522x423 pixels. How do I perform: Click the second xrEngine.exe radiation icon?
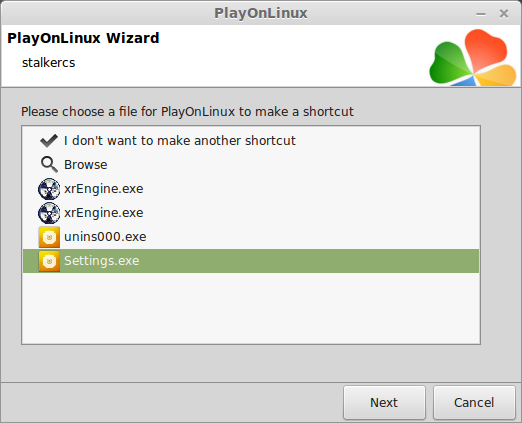tap(49, 213)
